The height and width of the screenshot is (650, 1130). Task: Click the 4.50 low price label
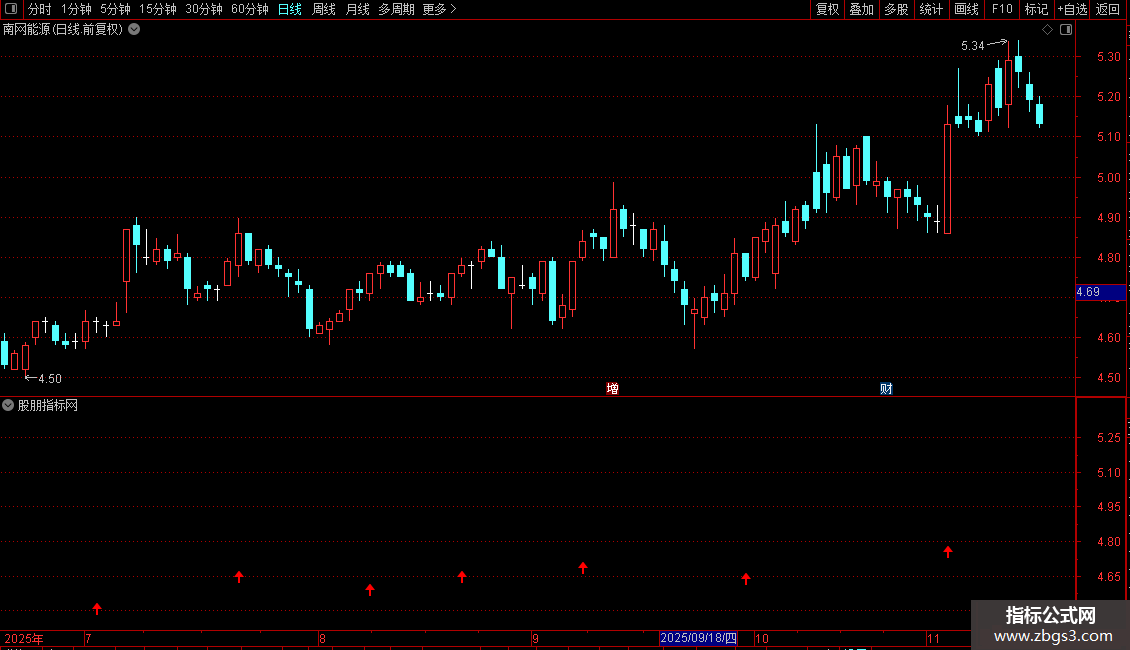tap(50, 378)
